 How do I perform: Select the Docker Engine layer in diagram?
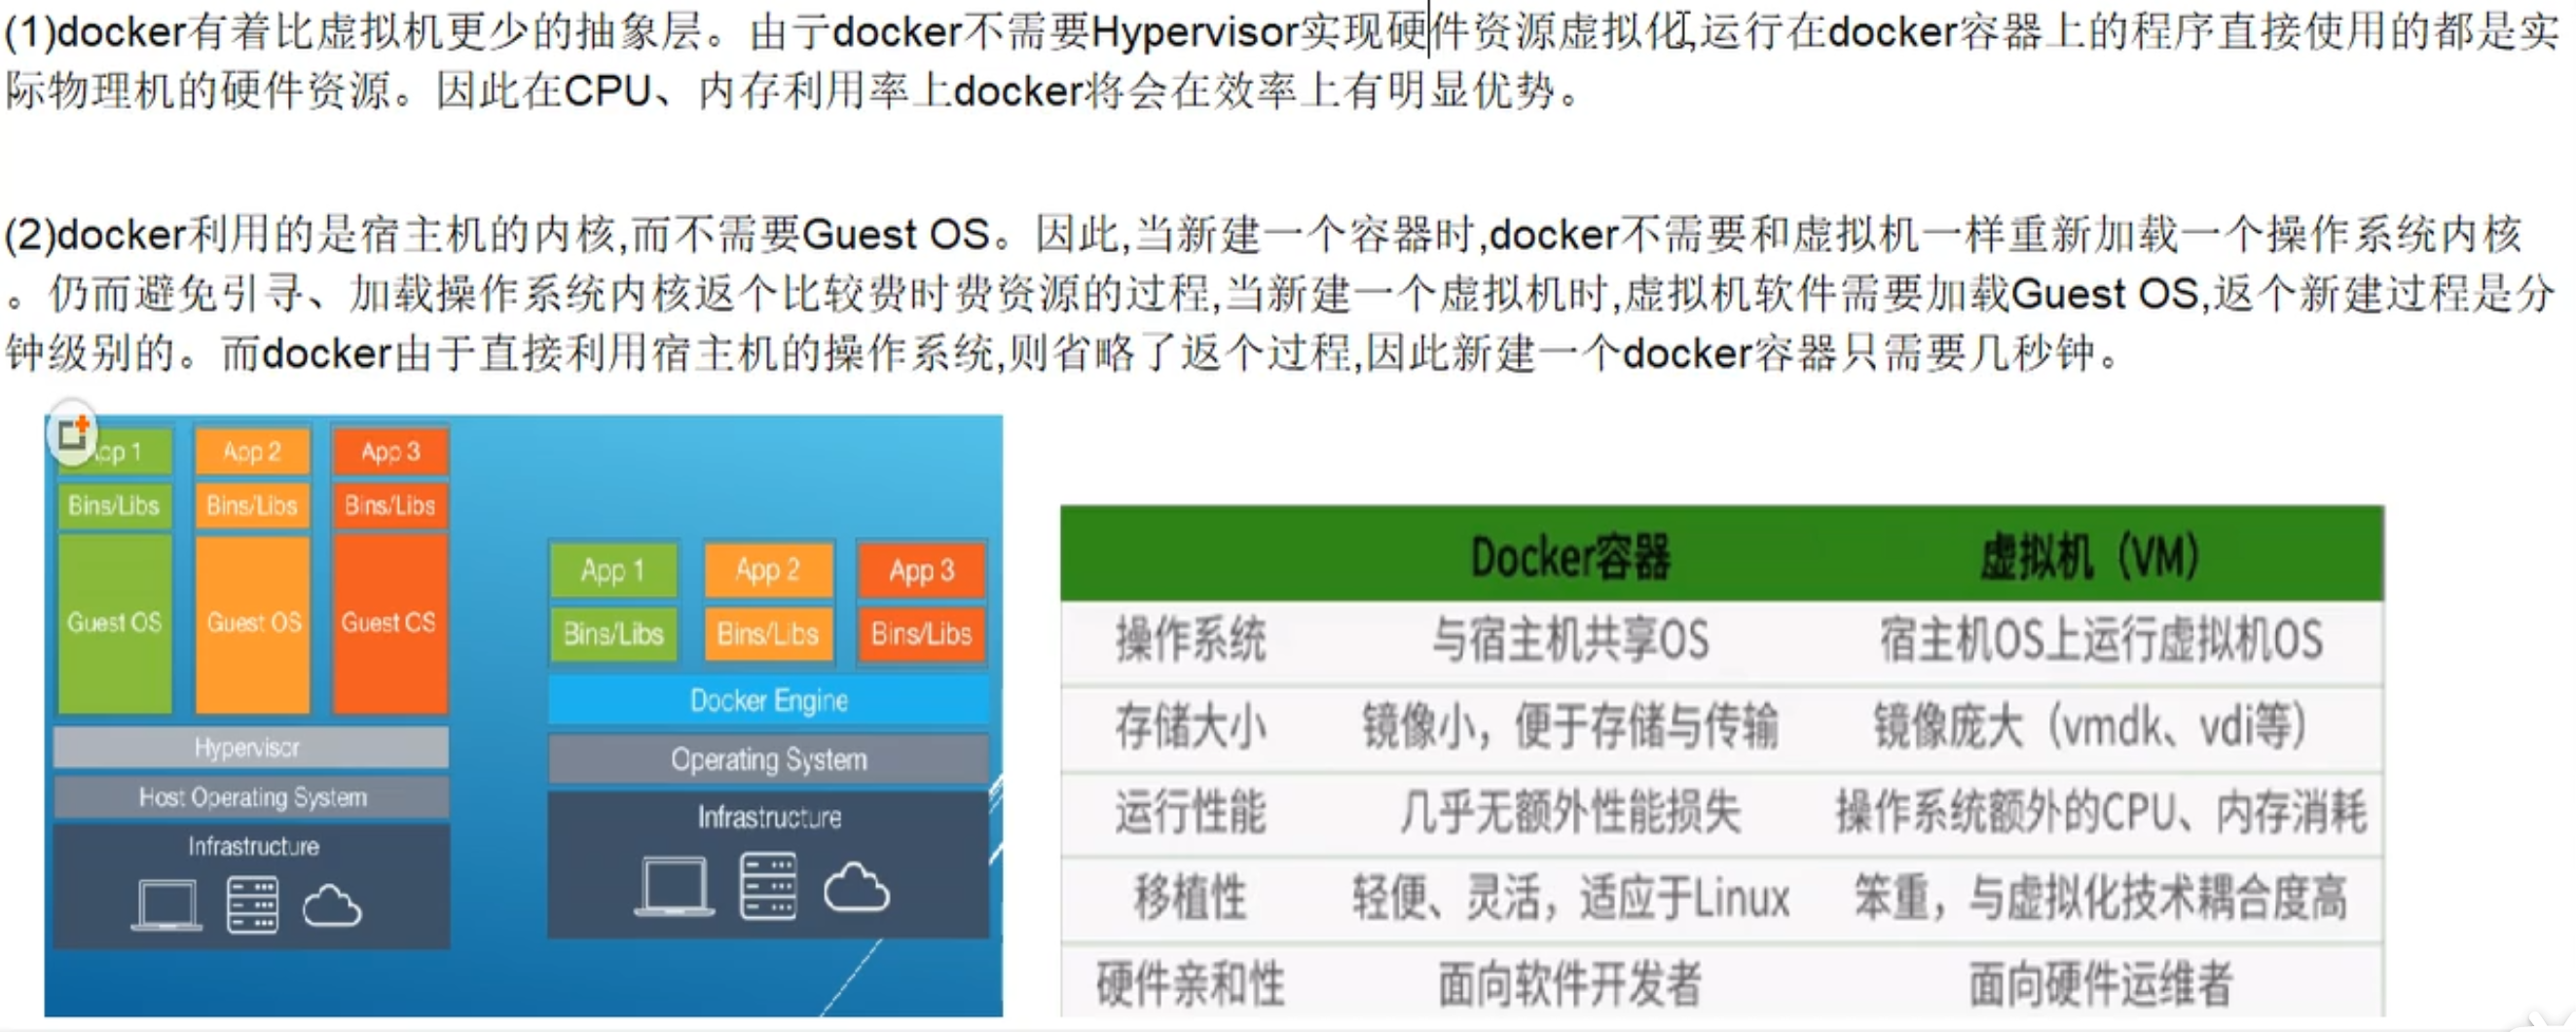[768, 700]
